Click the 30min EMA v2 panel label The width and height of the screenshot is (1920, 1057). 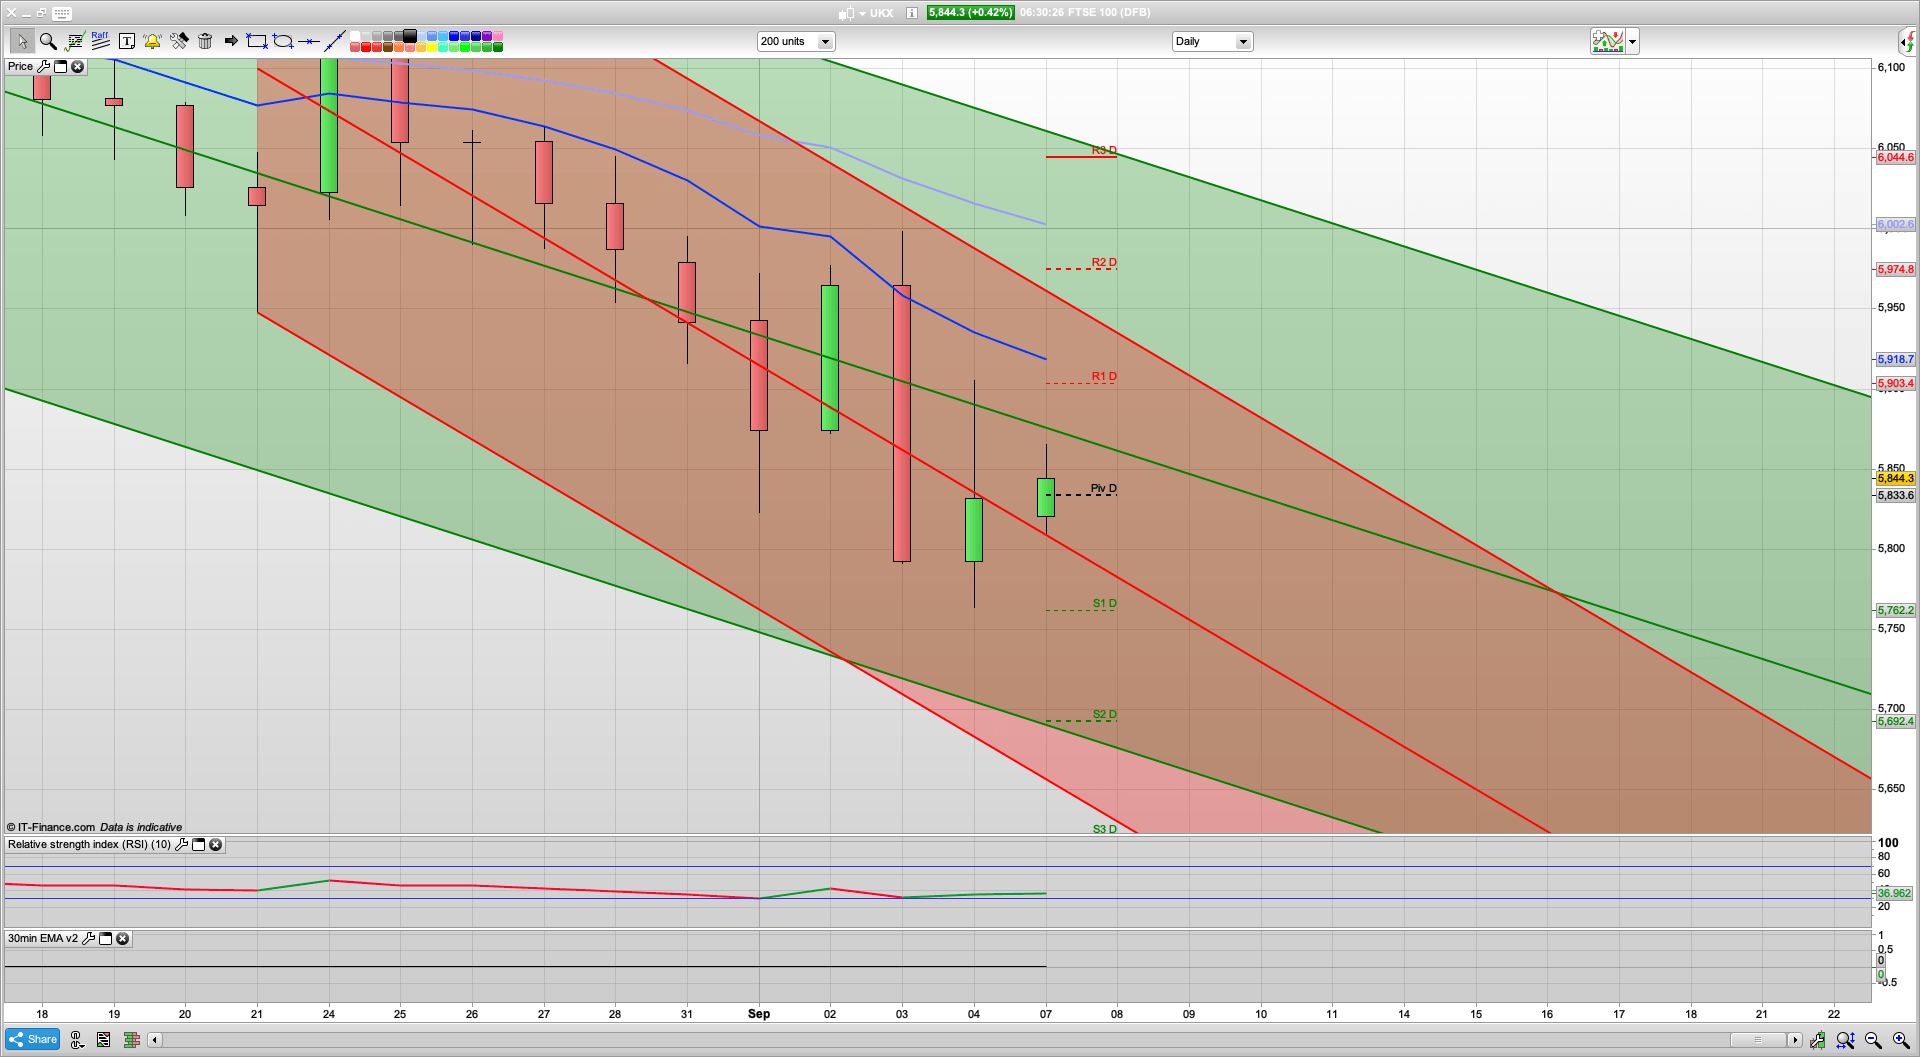point(42,939)
